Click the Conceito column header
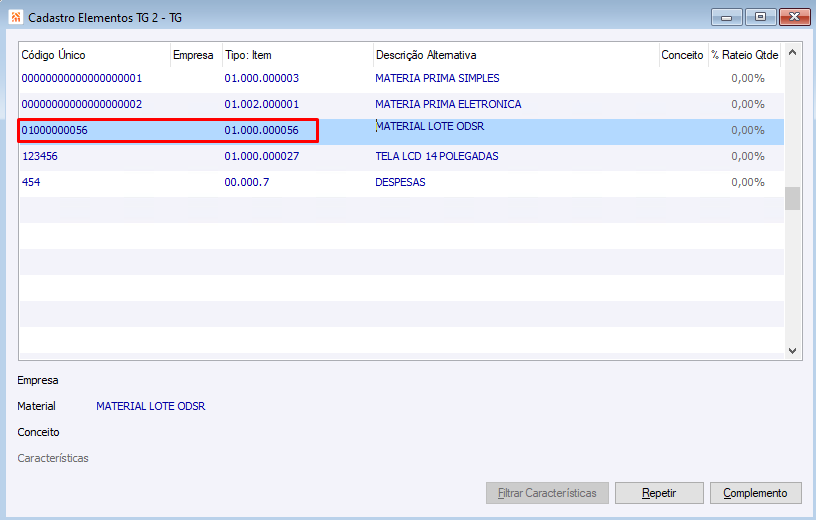816x520 pixels. (x=684, y=55)
